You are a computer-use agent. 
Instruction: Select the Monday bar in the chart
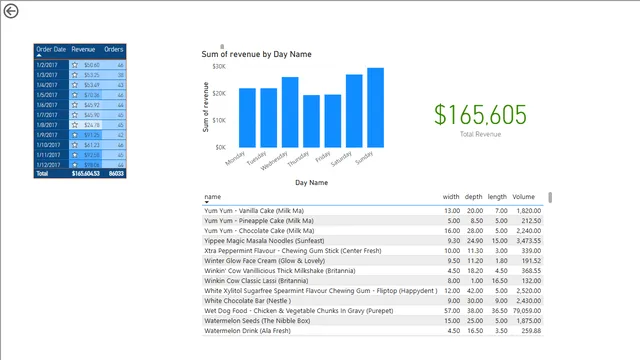pyautogui.click(x=247, y=118)
